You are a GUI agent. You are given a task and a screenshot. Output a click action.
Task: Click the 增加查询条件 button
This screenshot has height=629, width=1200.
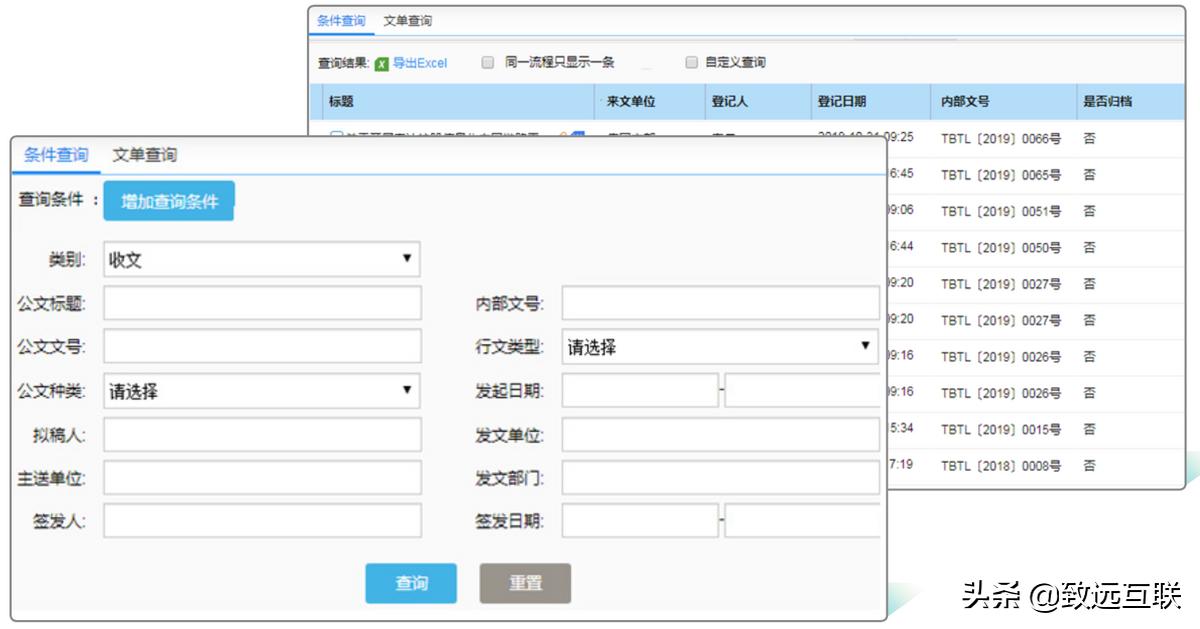pos(168,200)
